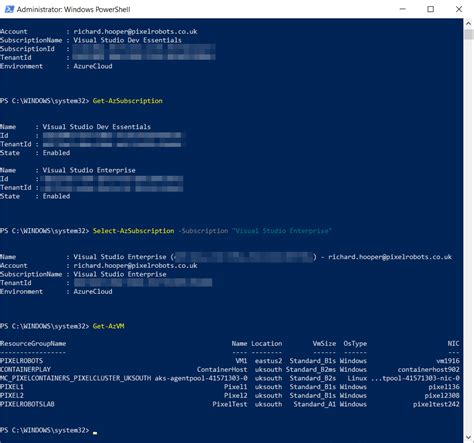Click the pixel2308 NIC value
The width and height of the screenshot is (474, 443).
(x=442, y=395)
